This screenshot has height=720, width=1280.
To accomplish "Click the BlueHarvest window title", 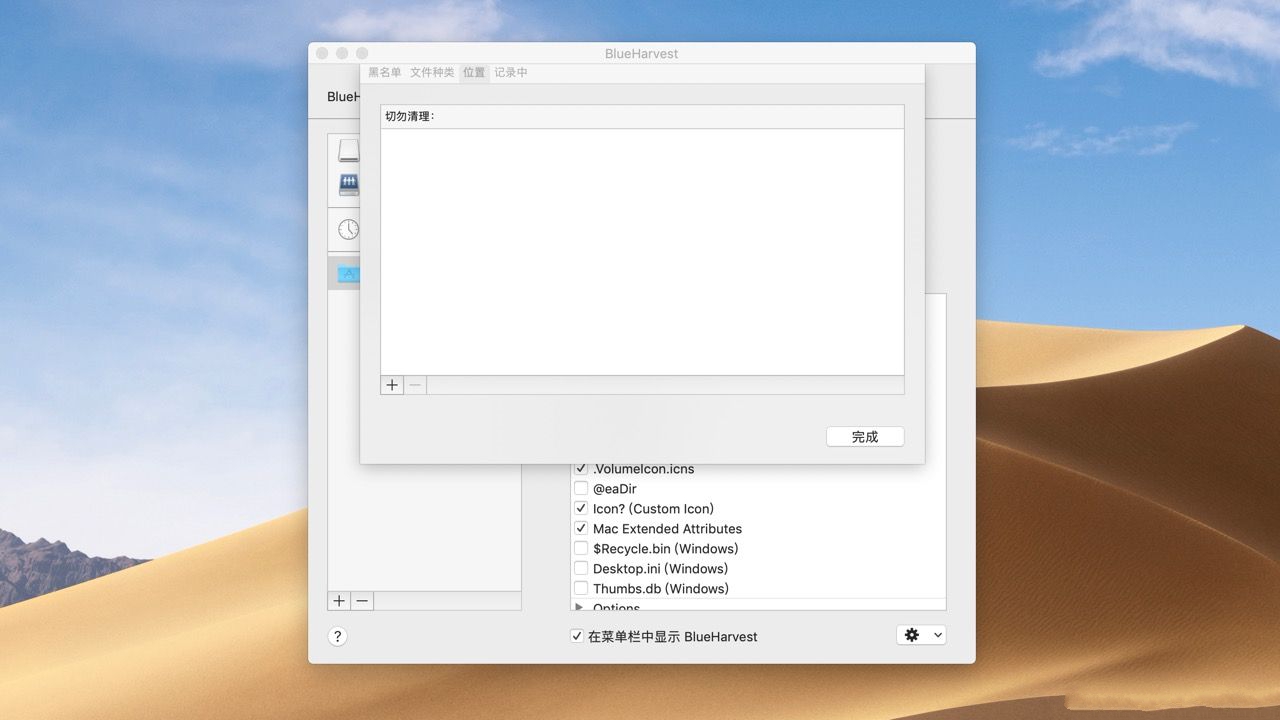I will [x=641, y=53].
